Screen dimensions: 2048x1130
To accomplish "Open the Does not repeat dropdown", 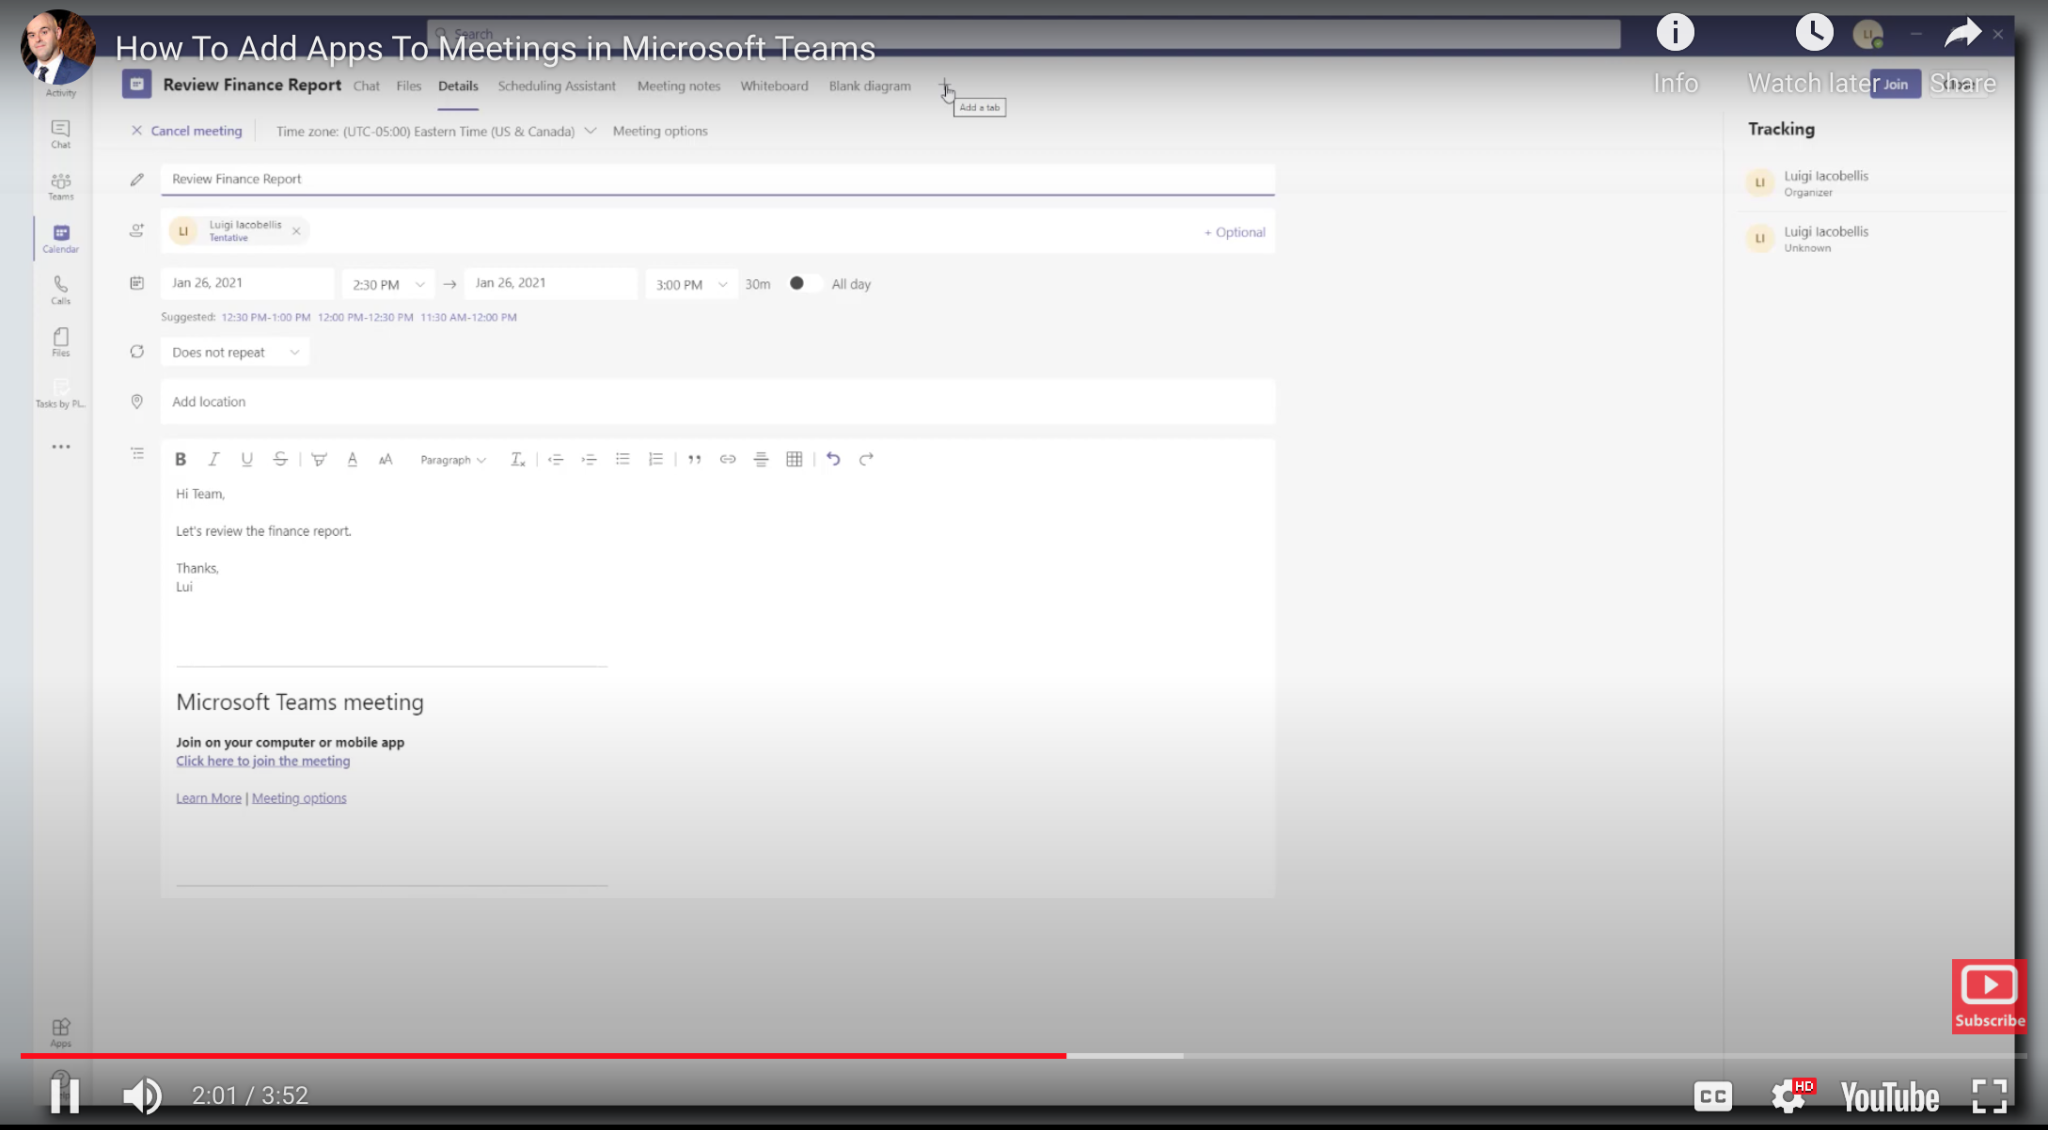I will click(x=235, y=352).
